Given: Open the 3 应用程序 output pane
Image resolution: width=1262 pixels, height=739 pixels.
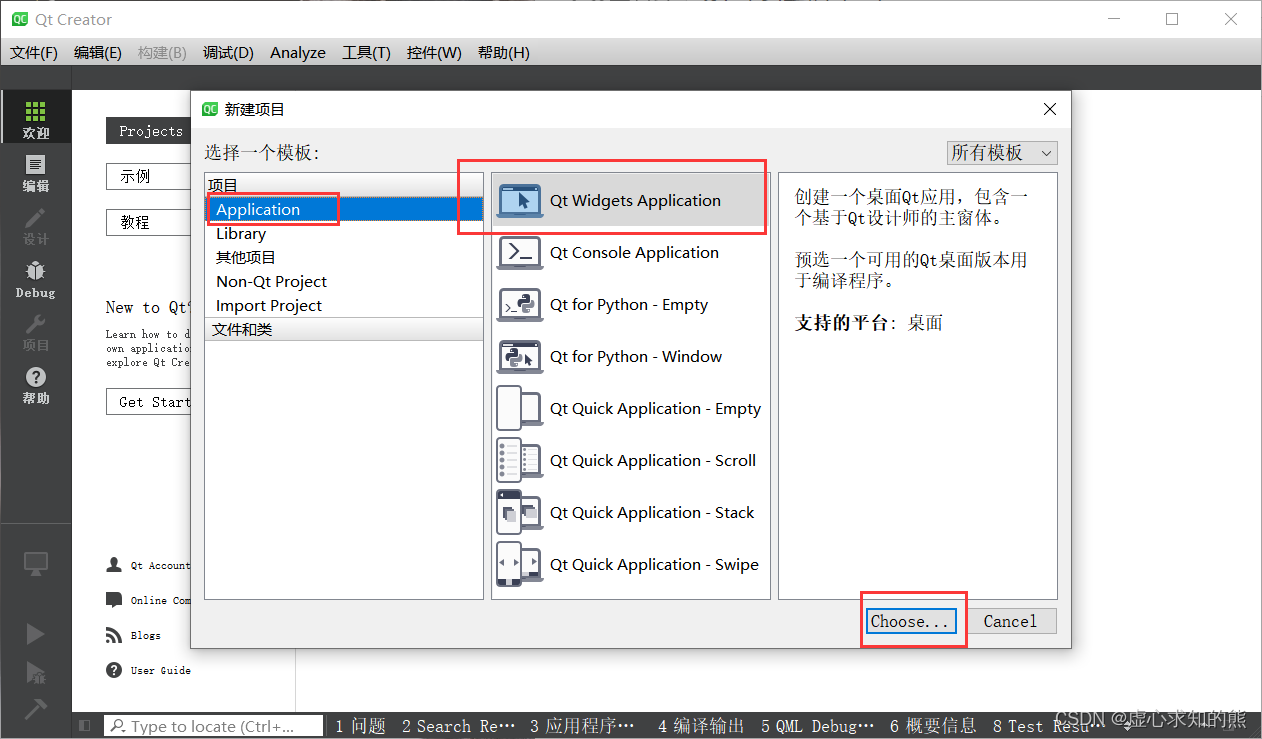Looking at the screenshot, I should 582,726.
